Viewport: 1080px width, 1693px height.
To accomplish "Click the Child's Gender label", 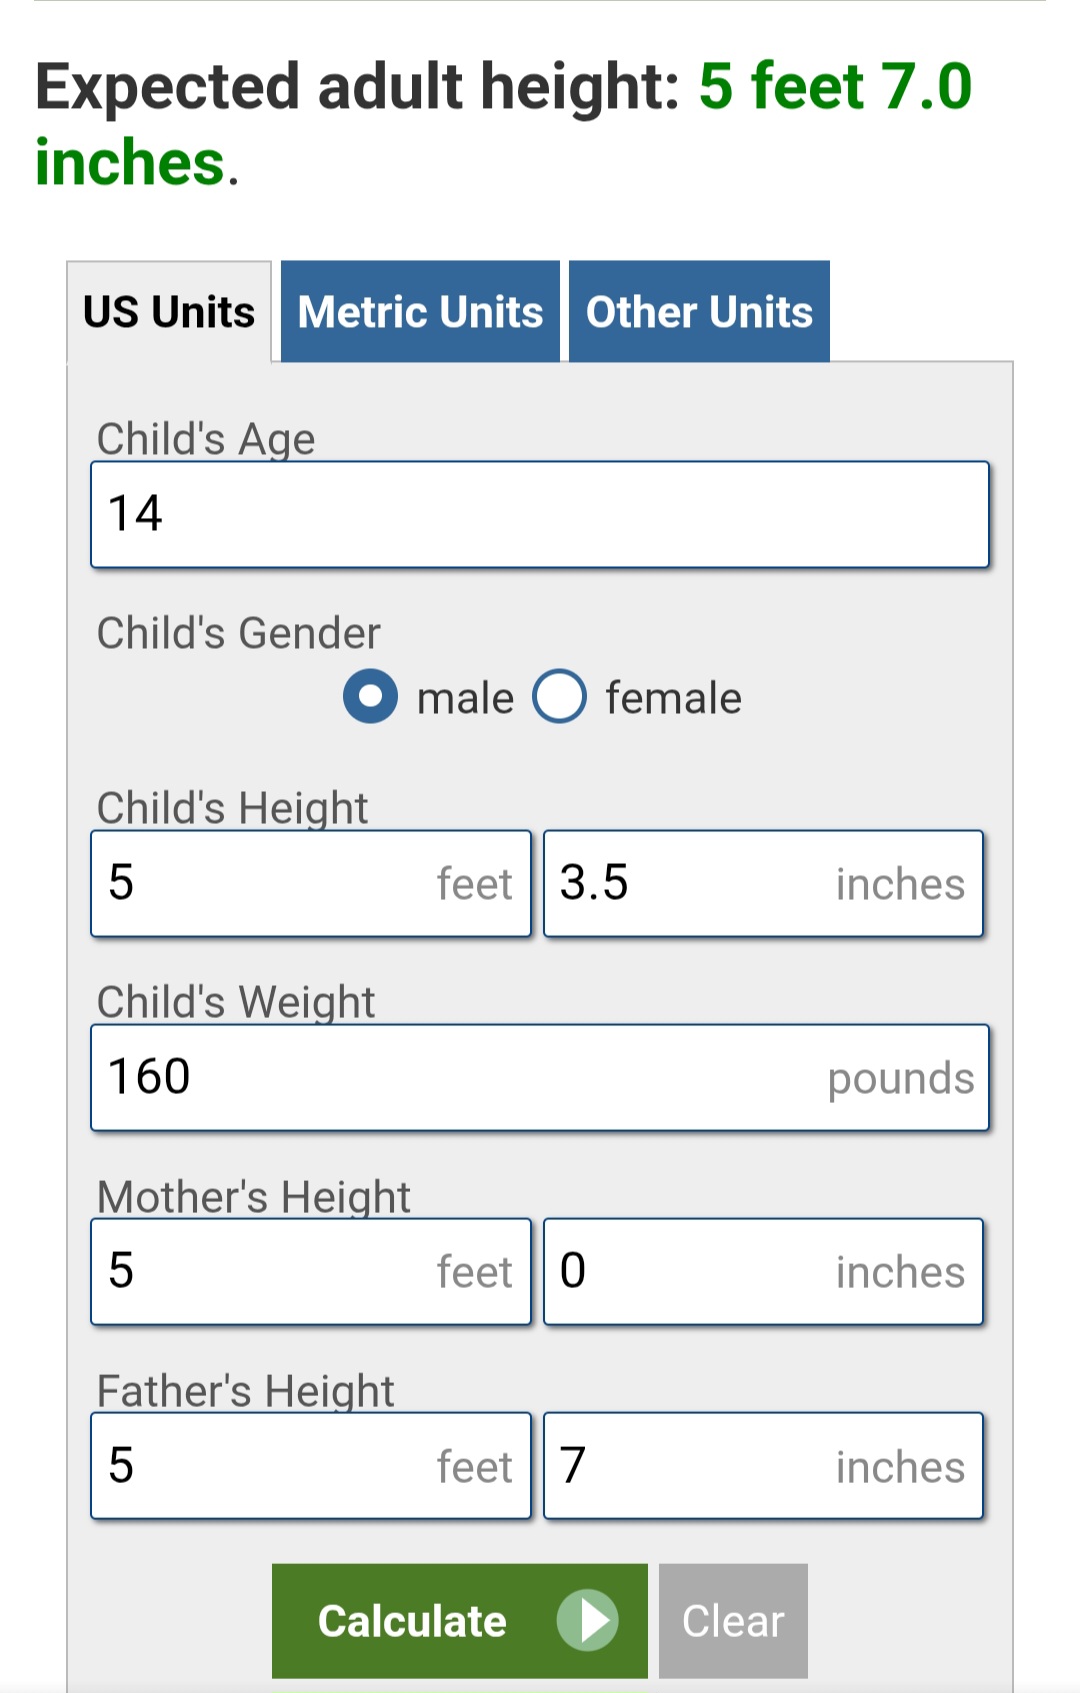I will coord(239,633).
